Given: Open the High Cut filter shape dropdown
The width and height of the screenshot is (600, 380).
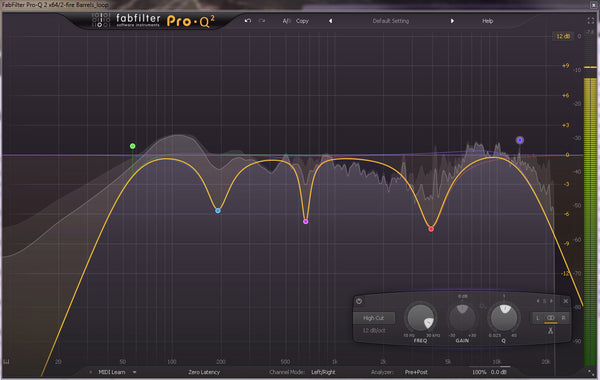Looking at the screenshot, I should click(x=373, y=318).
